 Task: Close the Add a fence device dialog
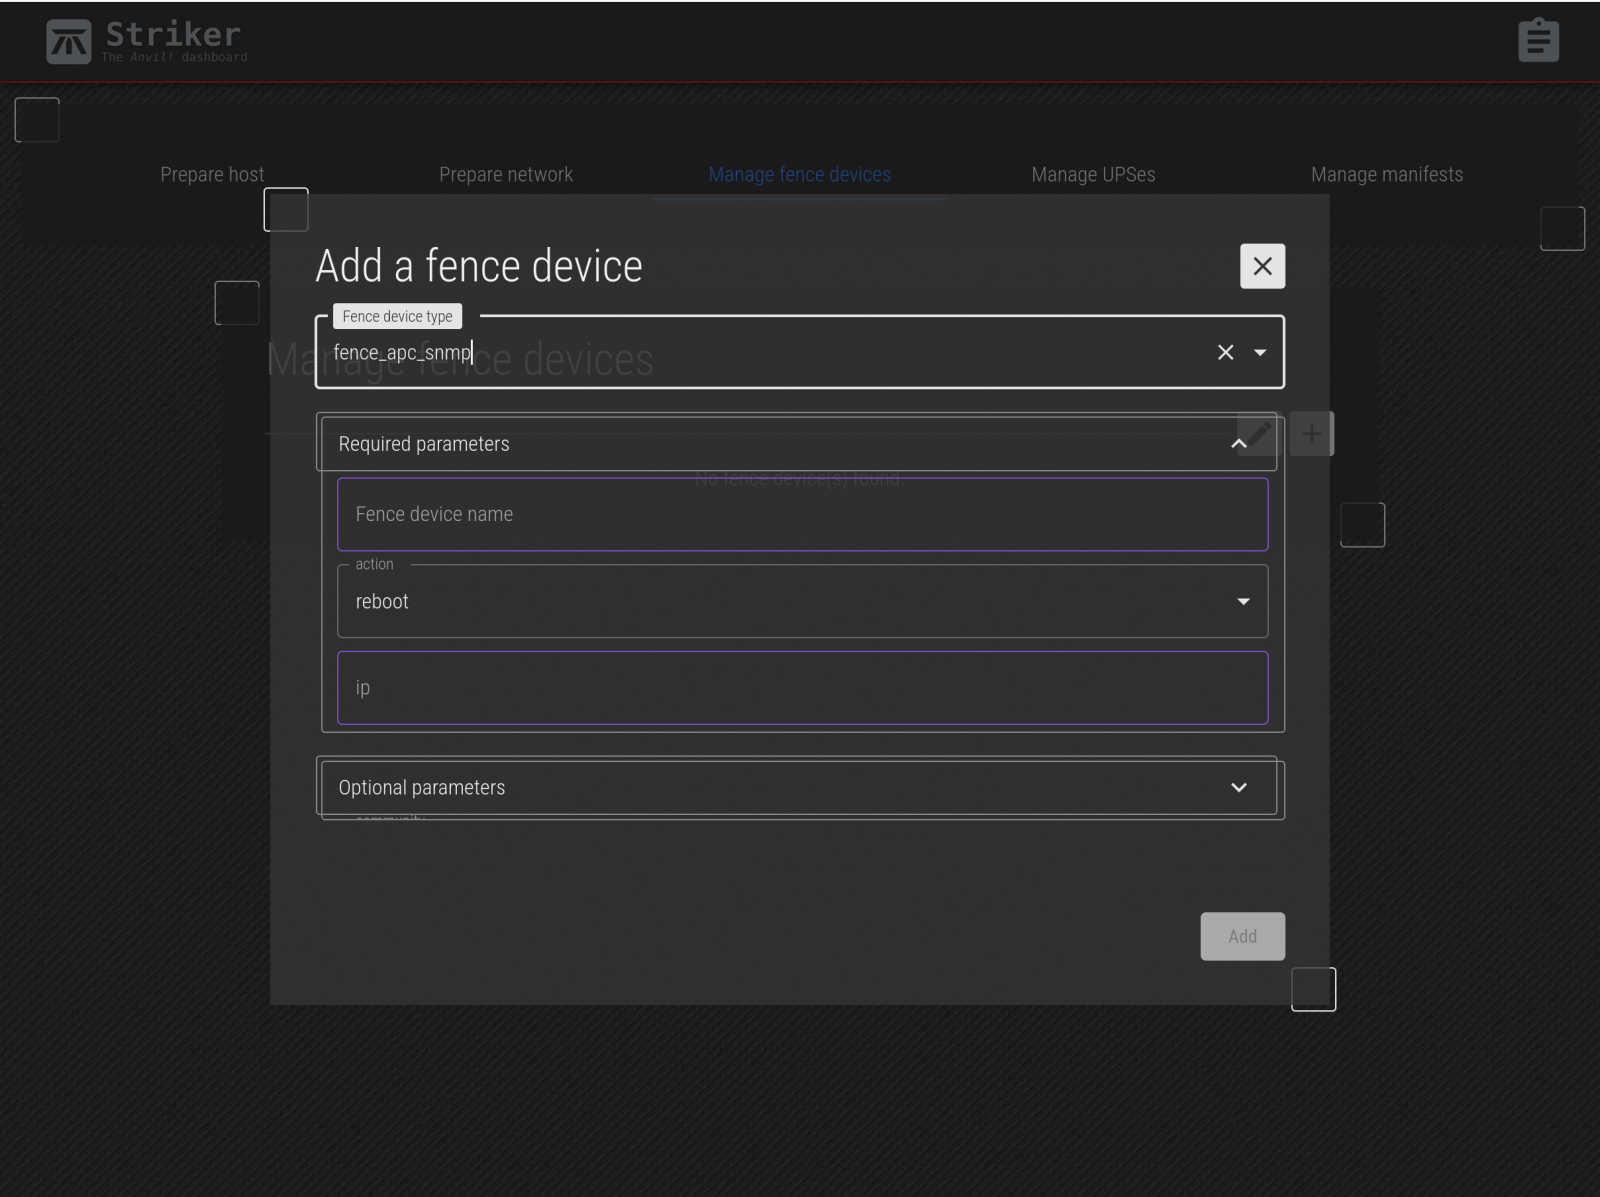click(x=1262, y=266)
